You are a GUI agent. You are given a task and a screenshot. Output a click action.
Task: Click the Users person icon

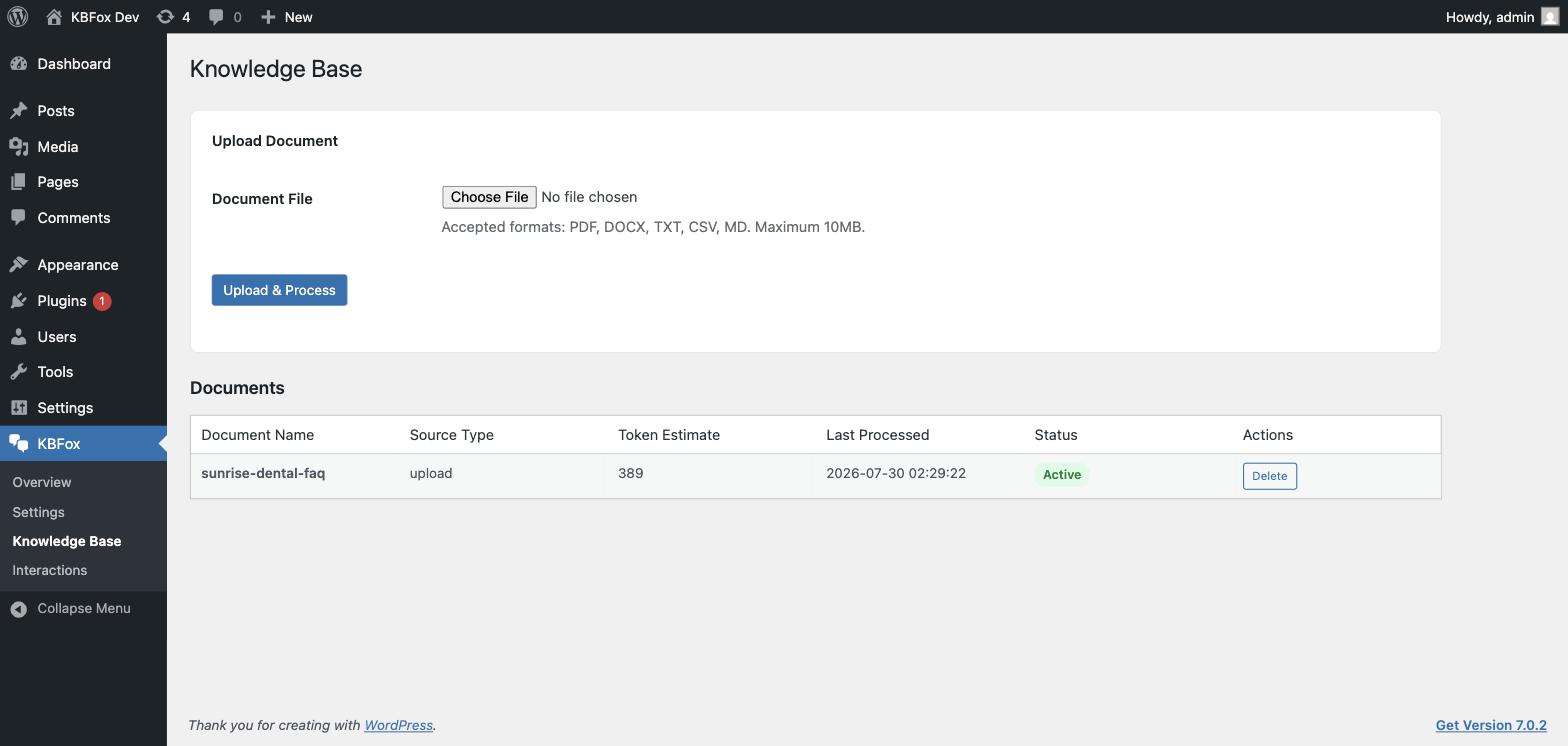point(19,337)
